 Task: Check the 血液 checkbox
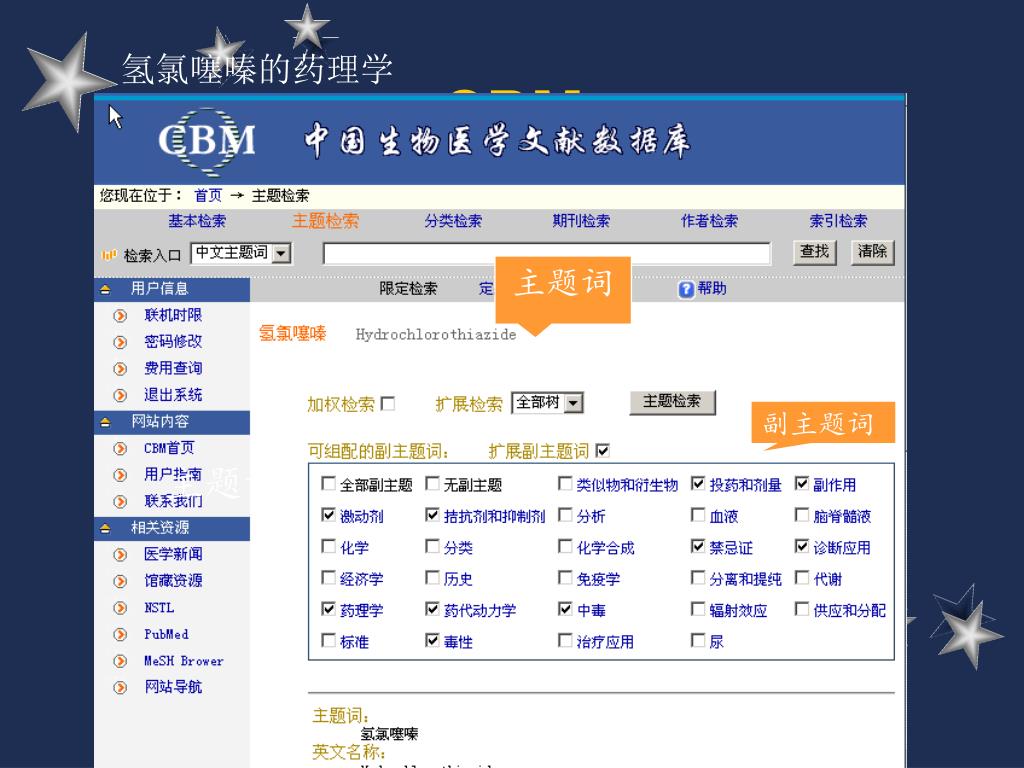[x=698, y=515]
